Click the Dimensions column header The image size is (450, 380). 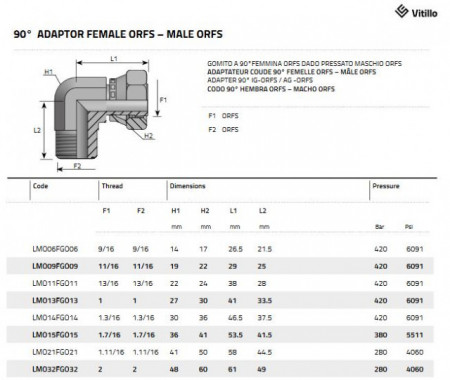click(187, 186)
